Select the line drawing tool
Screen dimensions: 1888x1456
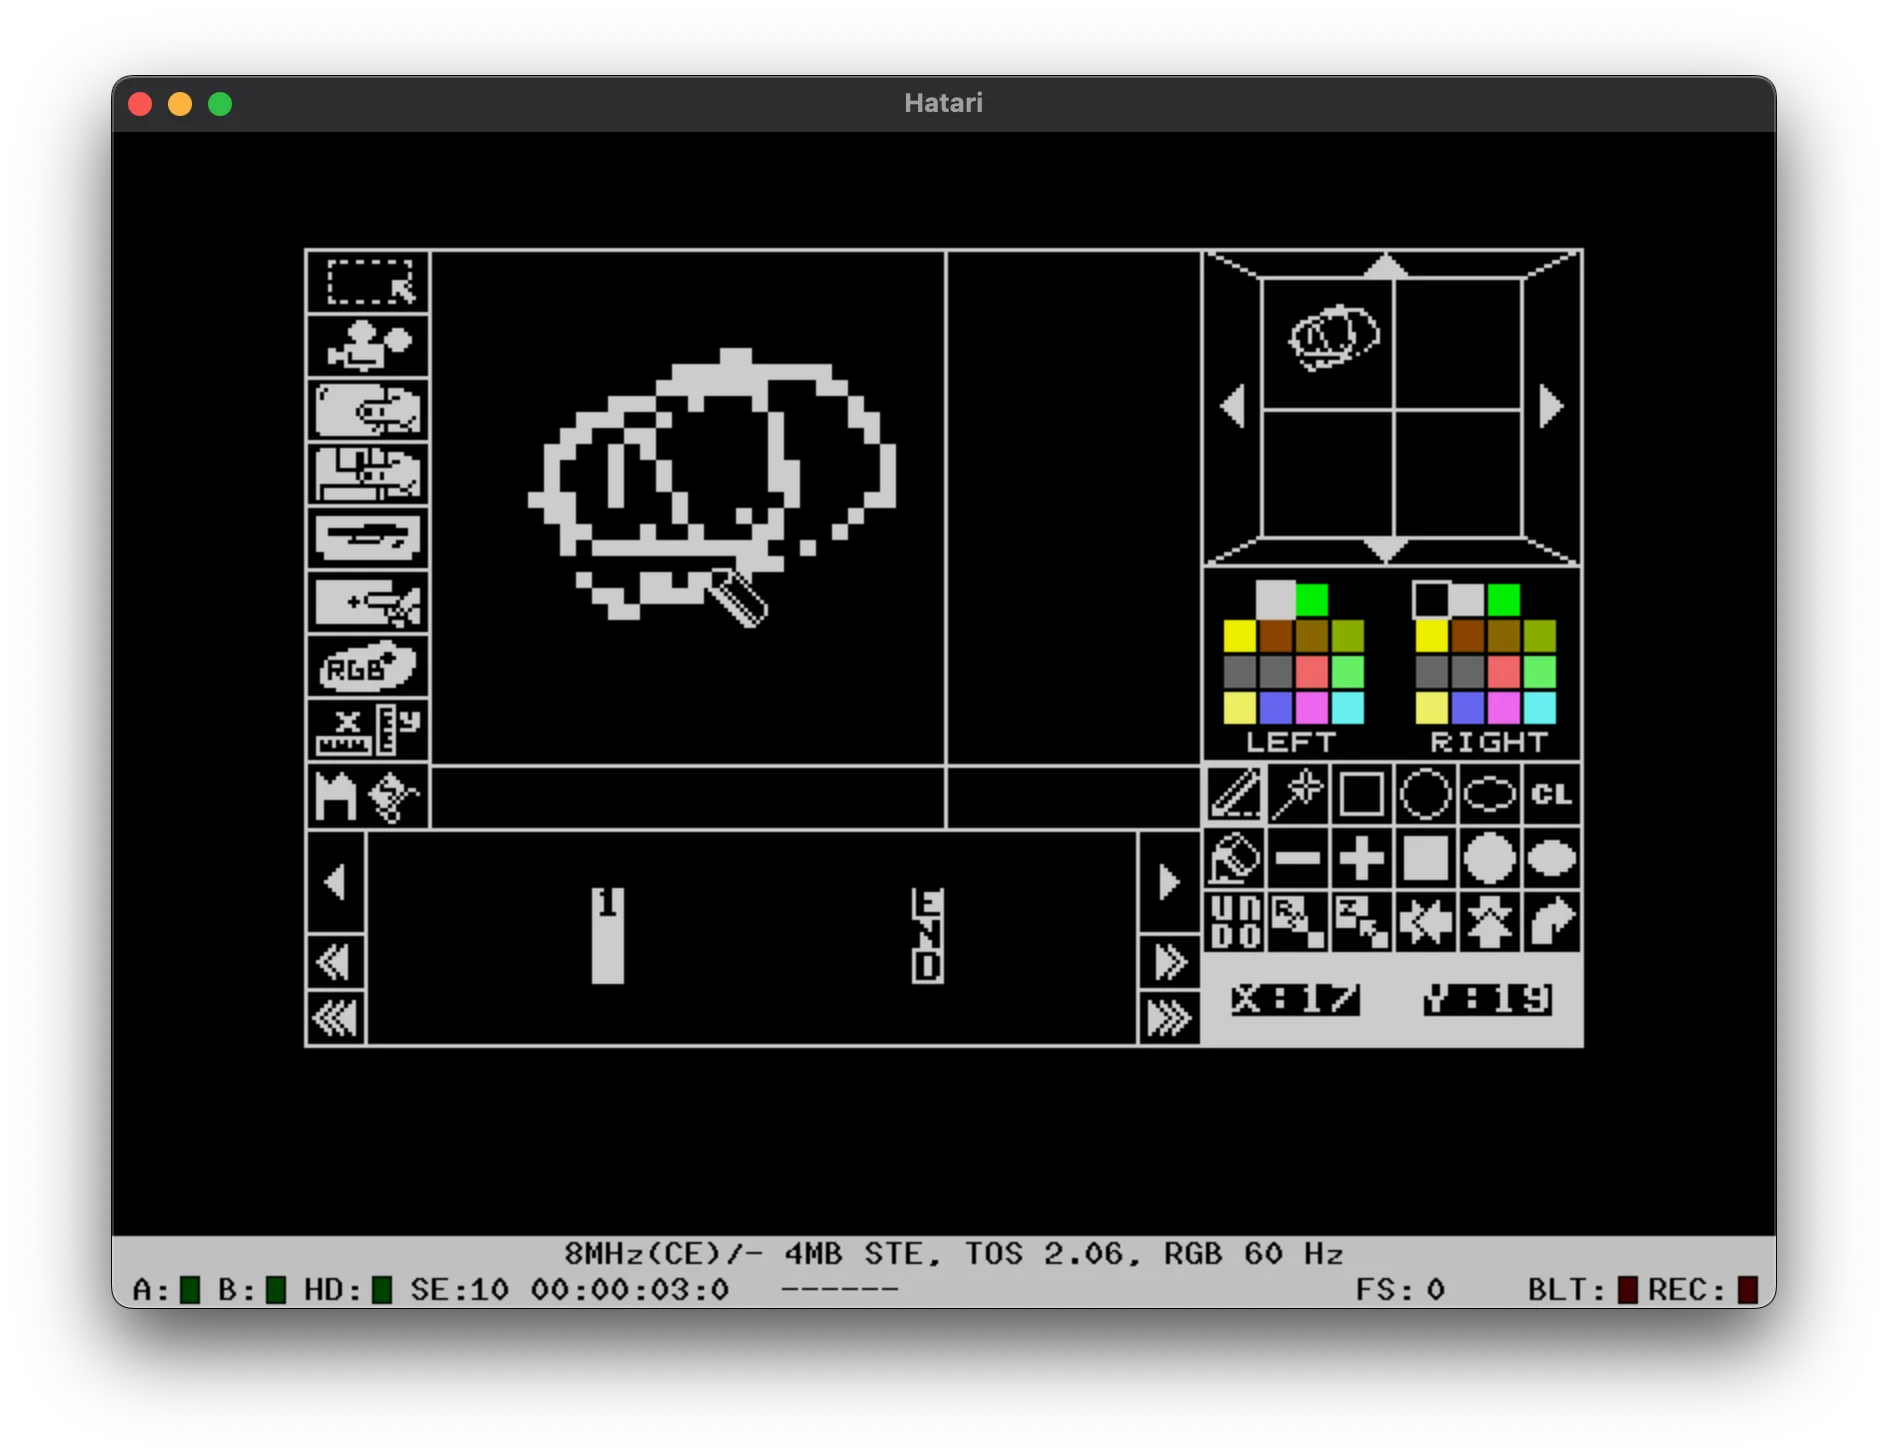point(1235,795)
